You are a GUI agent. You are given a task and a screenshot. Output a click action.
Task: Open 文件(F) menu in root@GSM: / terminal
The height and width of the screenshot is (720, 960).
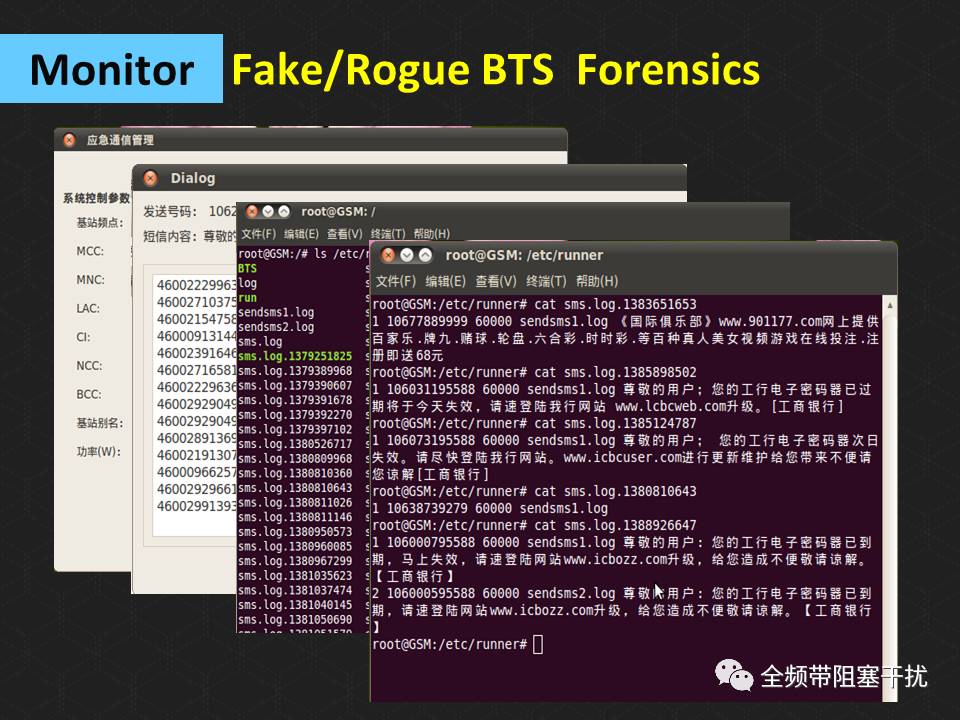[258, 234]
